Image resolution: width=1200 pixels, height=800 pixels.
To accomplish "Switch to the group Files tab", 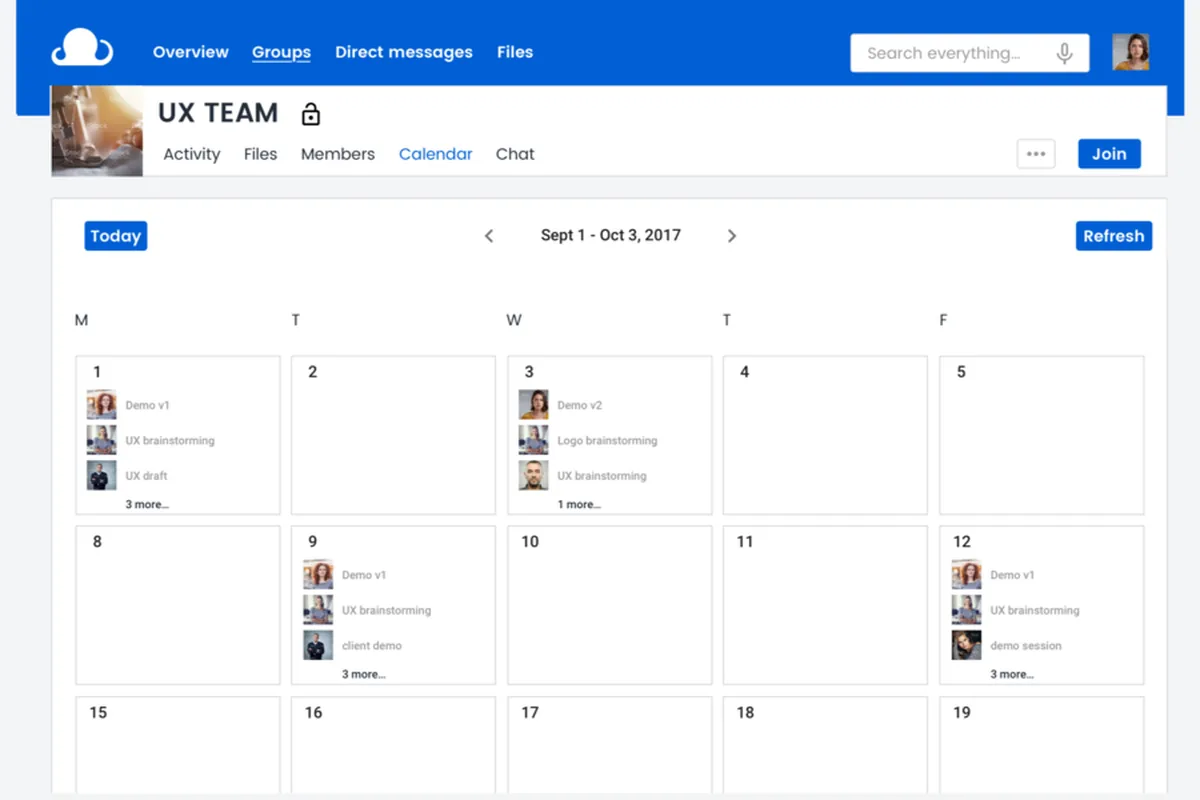I will point(260,154).
